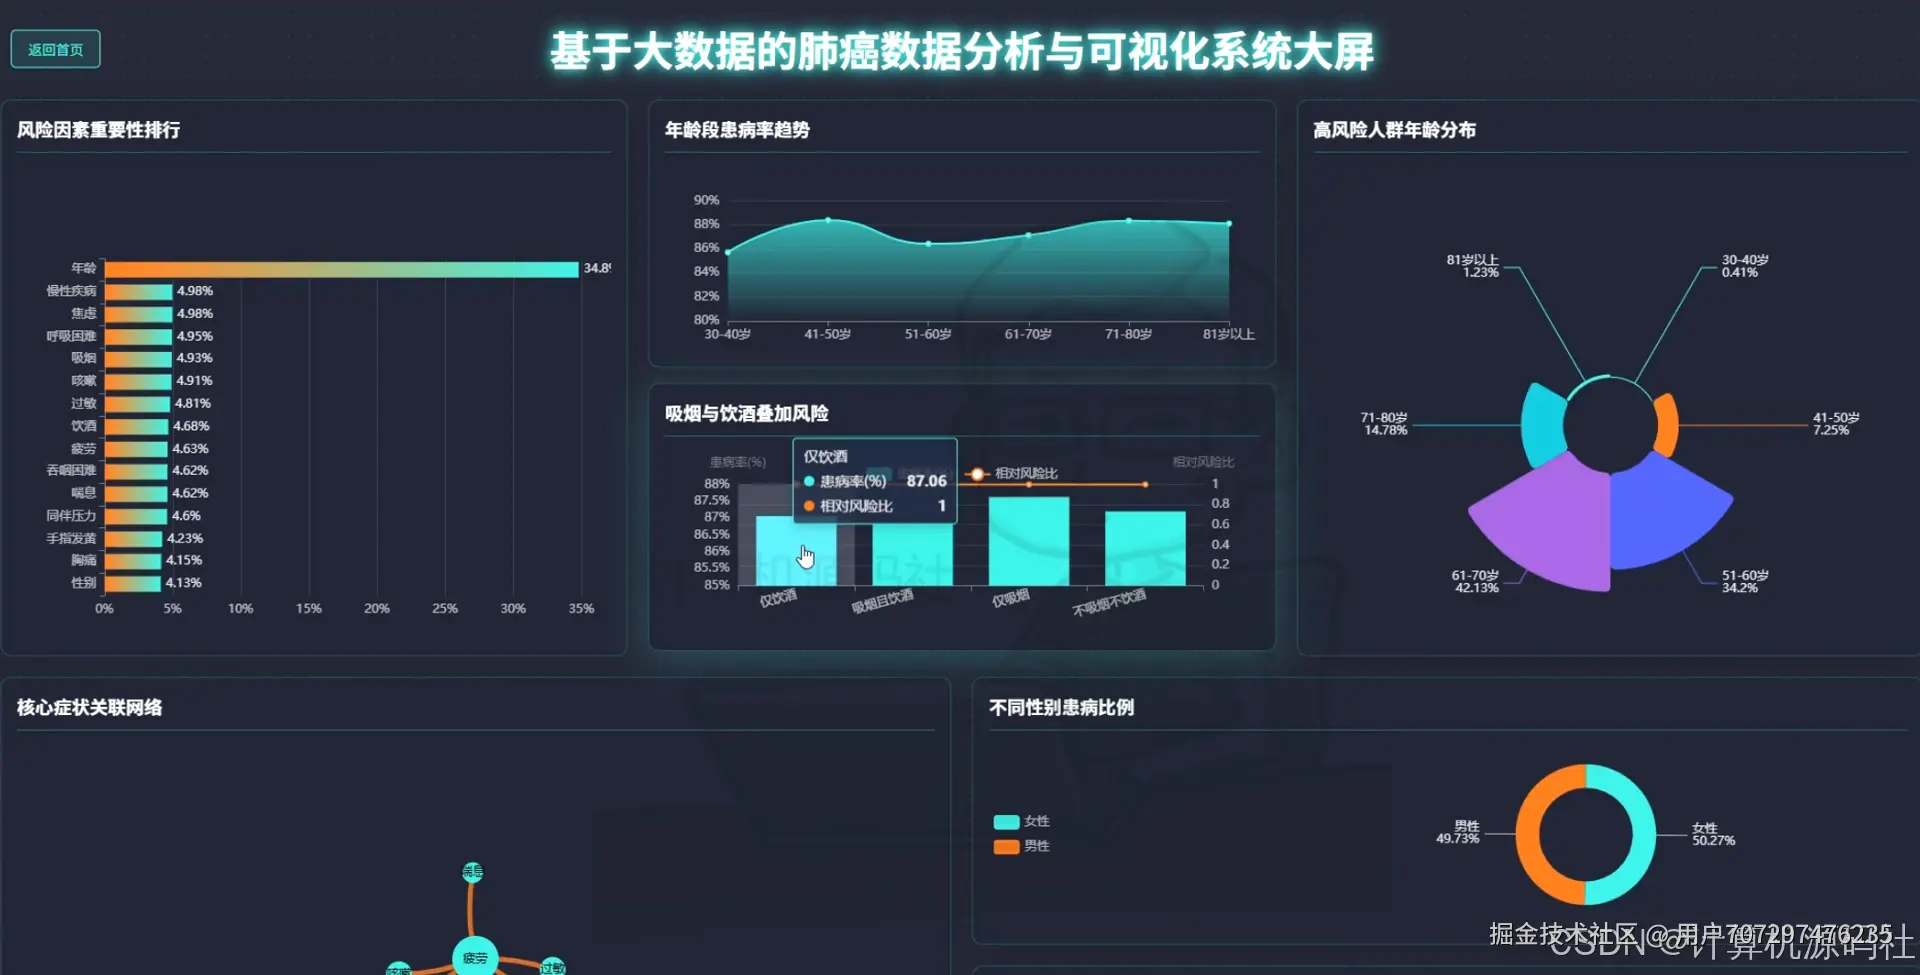Viewport: 1920px width, 975px height.
Task: Click the 返回首页 button
Action: [55, 48]
